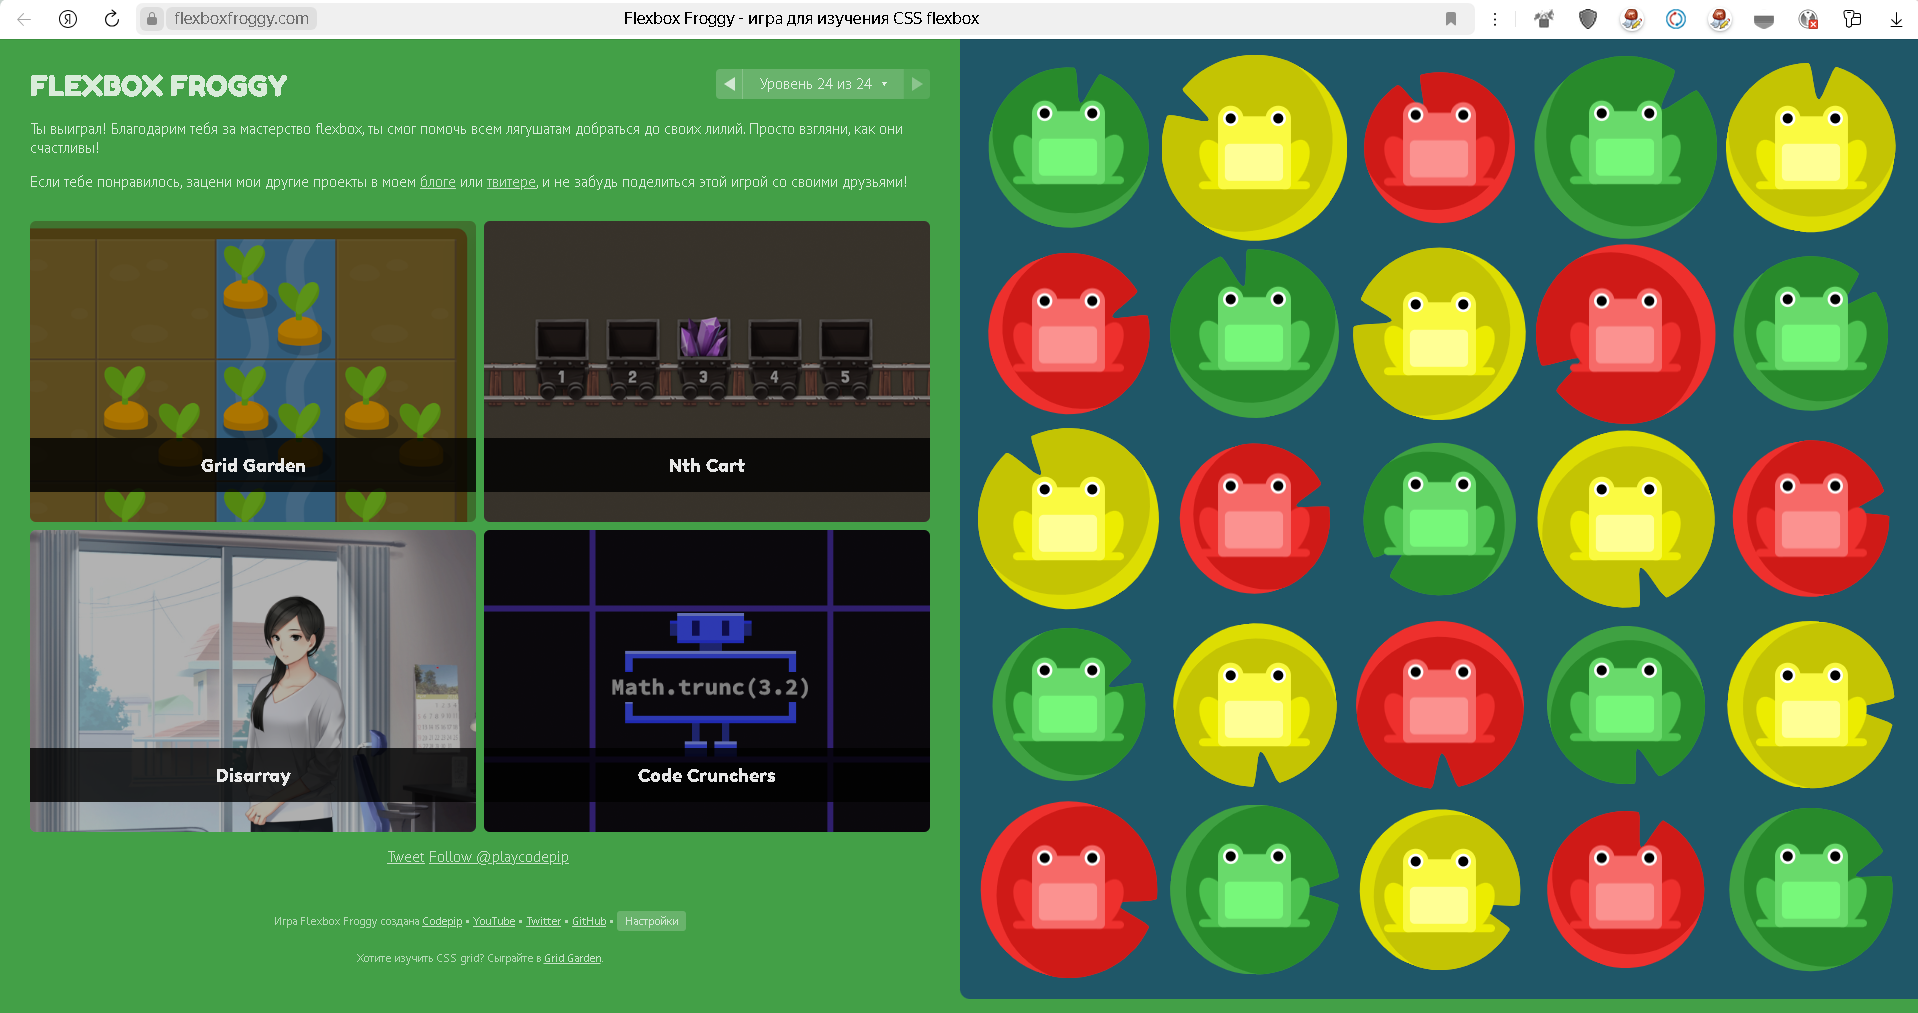Click the green frog in the pond's top-left corner

pos(1068,145)
